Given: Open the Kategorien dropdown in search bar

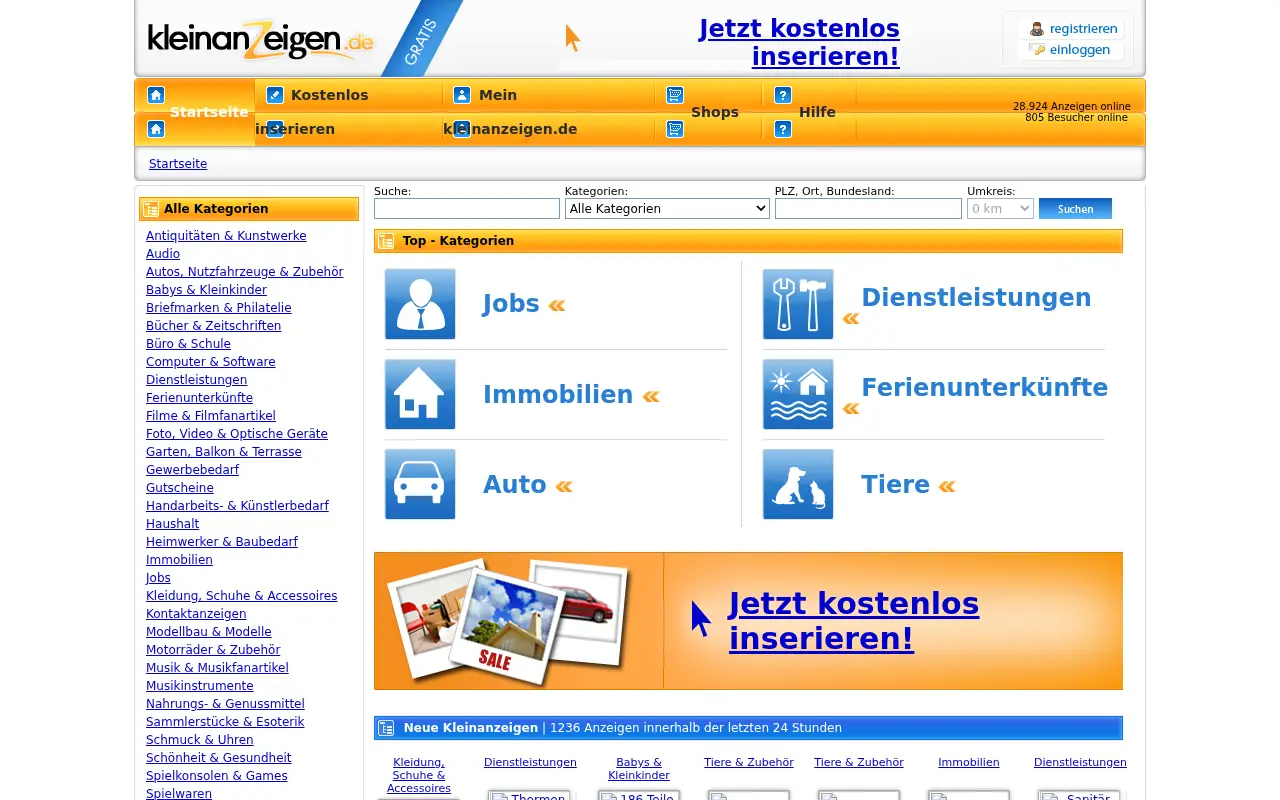Looking at the screenshot, I should click(667, 208).
